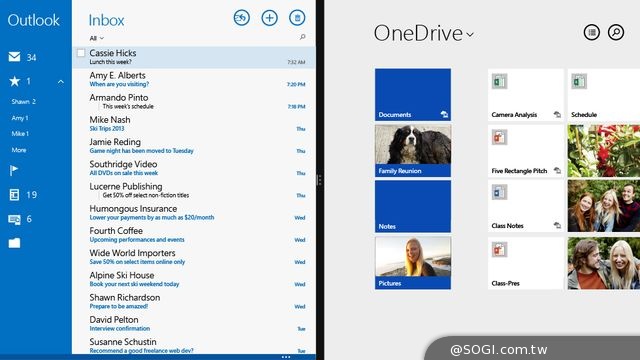This screenshot has height=360, width=640.
Task: Open the Pictures folder tile
Action: [x=413, y=263]
